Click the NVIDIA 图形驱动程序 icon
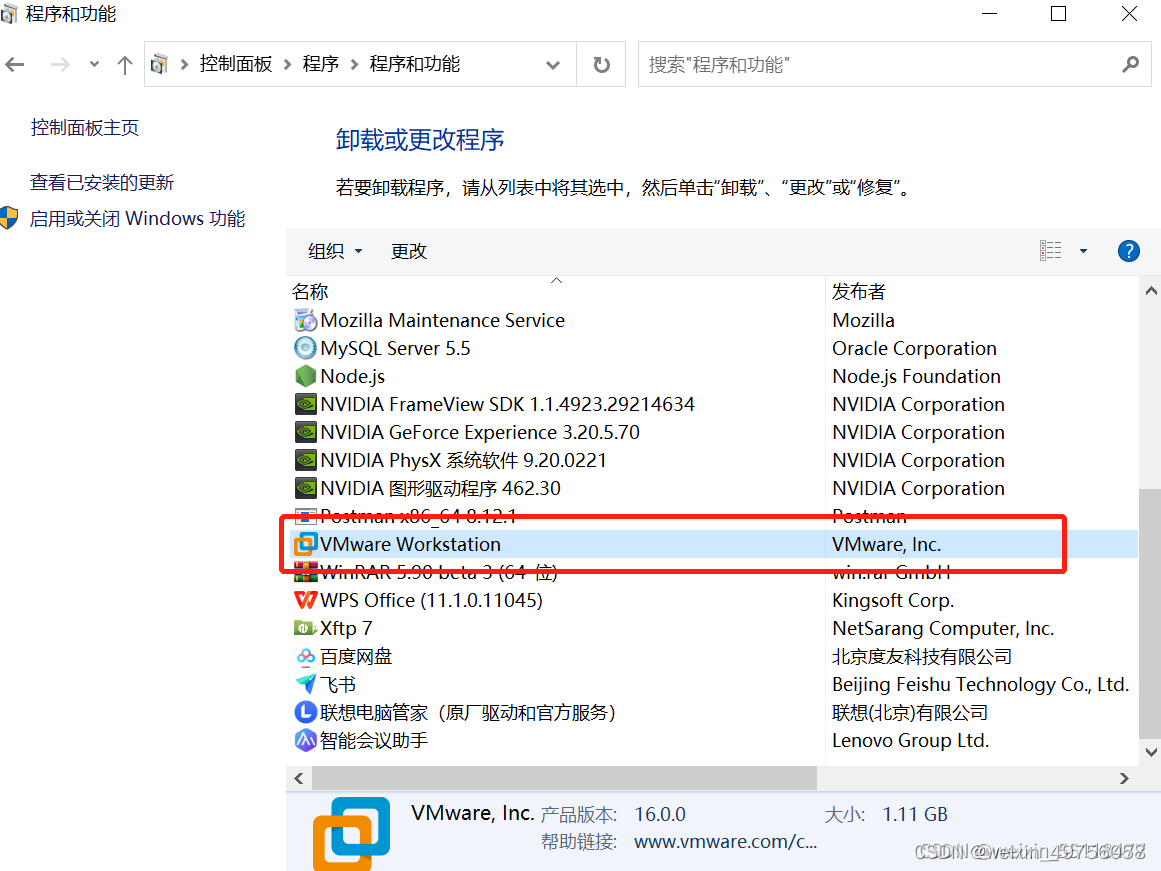Screen dimensions: 1161x871 [x=305, y=489]
